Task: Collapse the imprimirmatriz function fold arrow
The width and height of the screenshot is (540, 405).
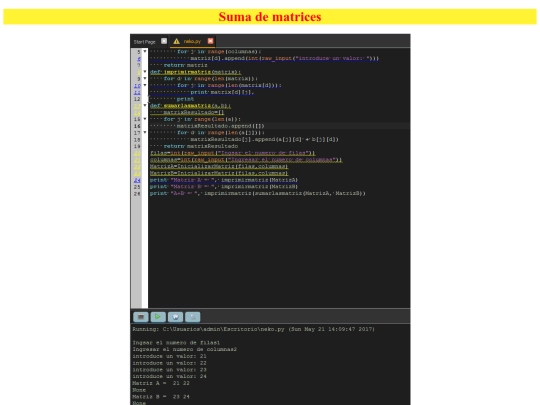Action: 145,72
